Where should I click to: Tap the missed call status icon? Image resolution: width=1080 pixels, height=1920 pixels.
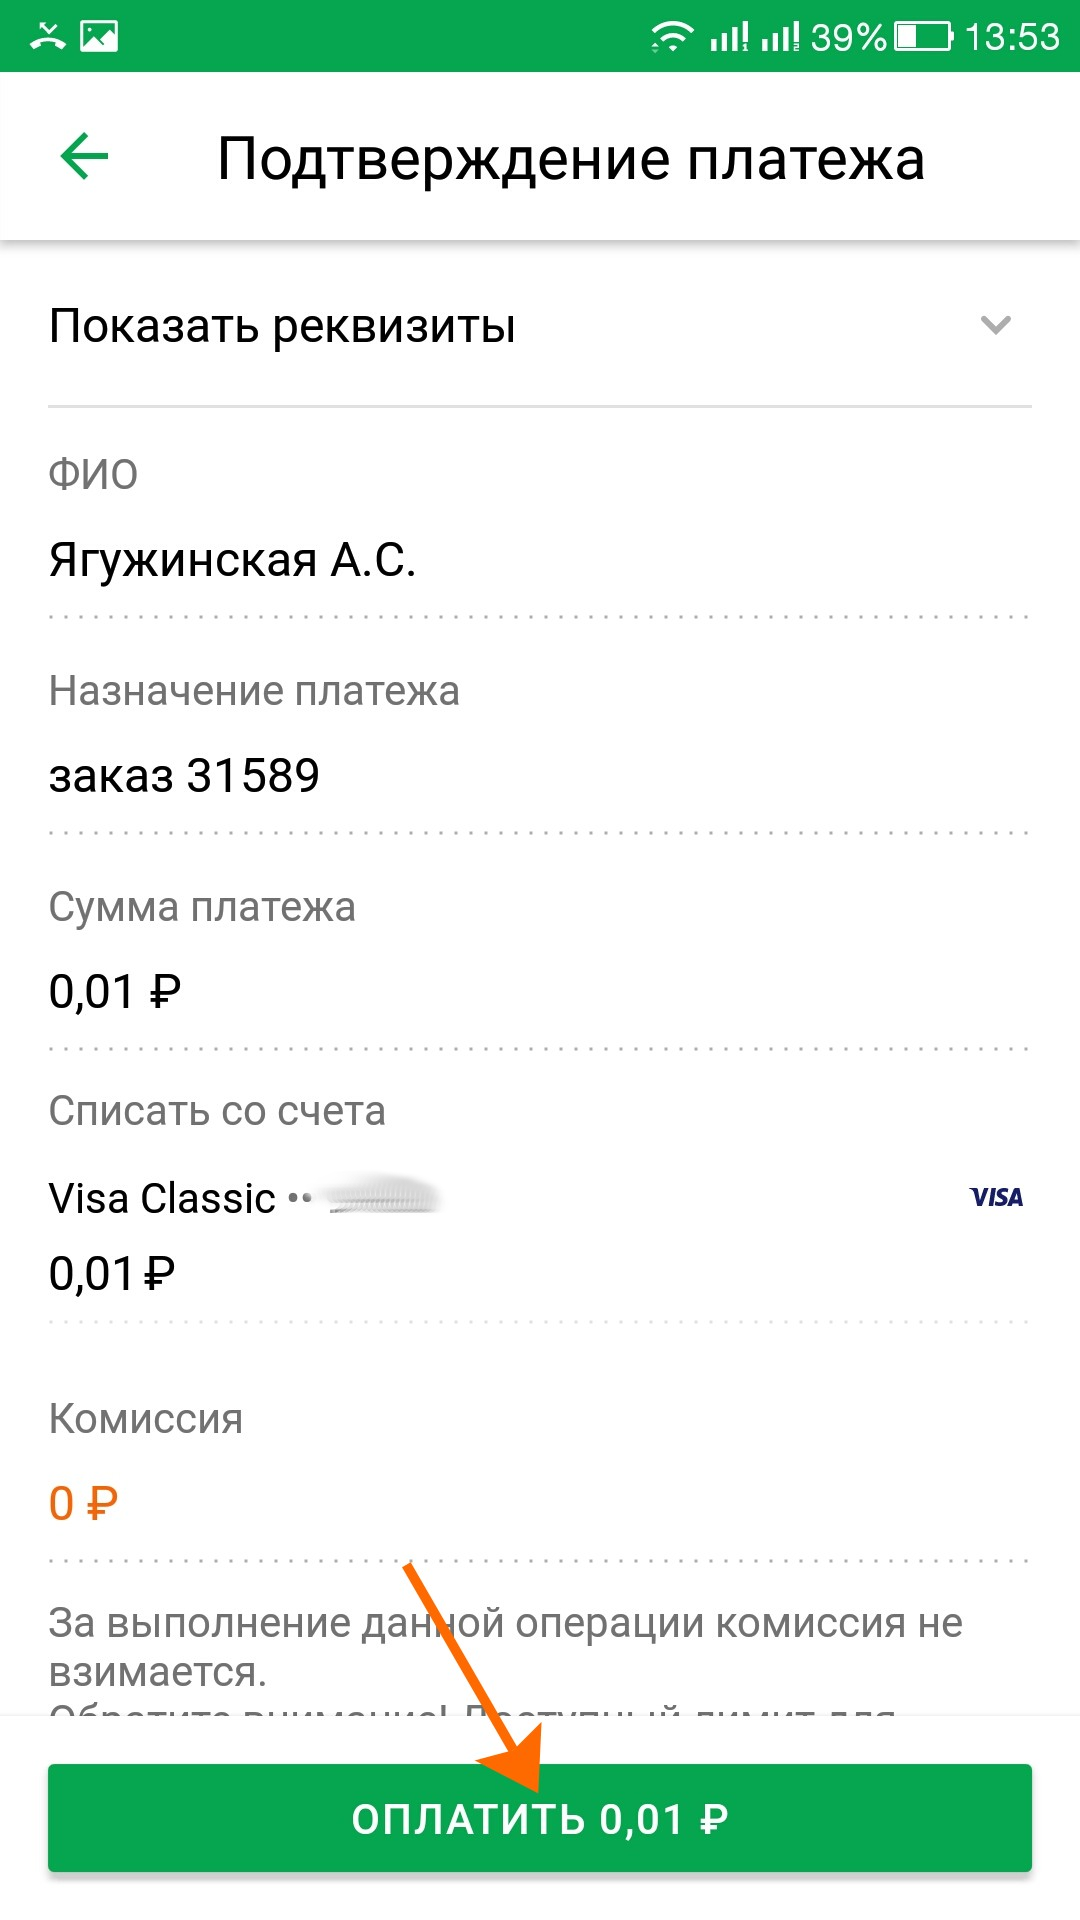click(x=47, y=37)
